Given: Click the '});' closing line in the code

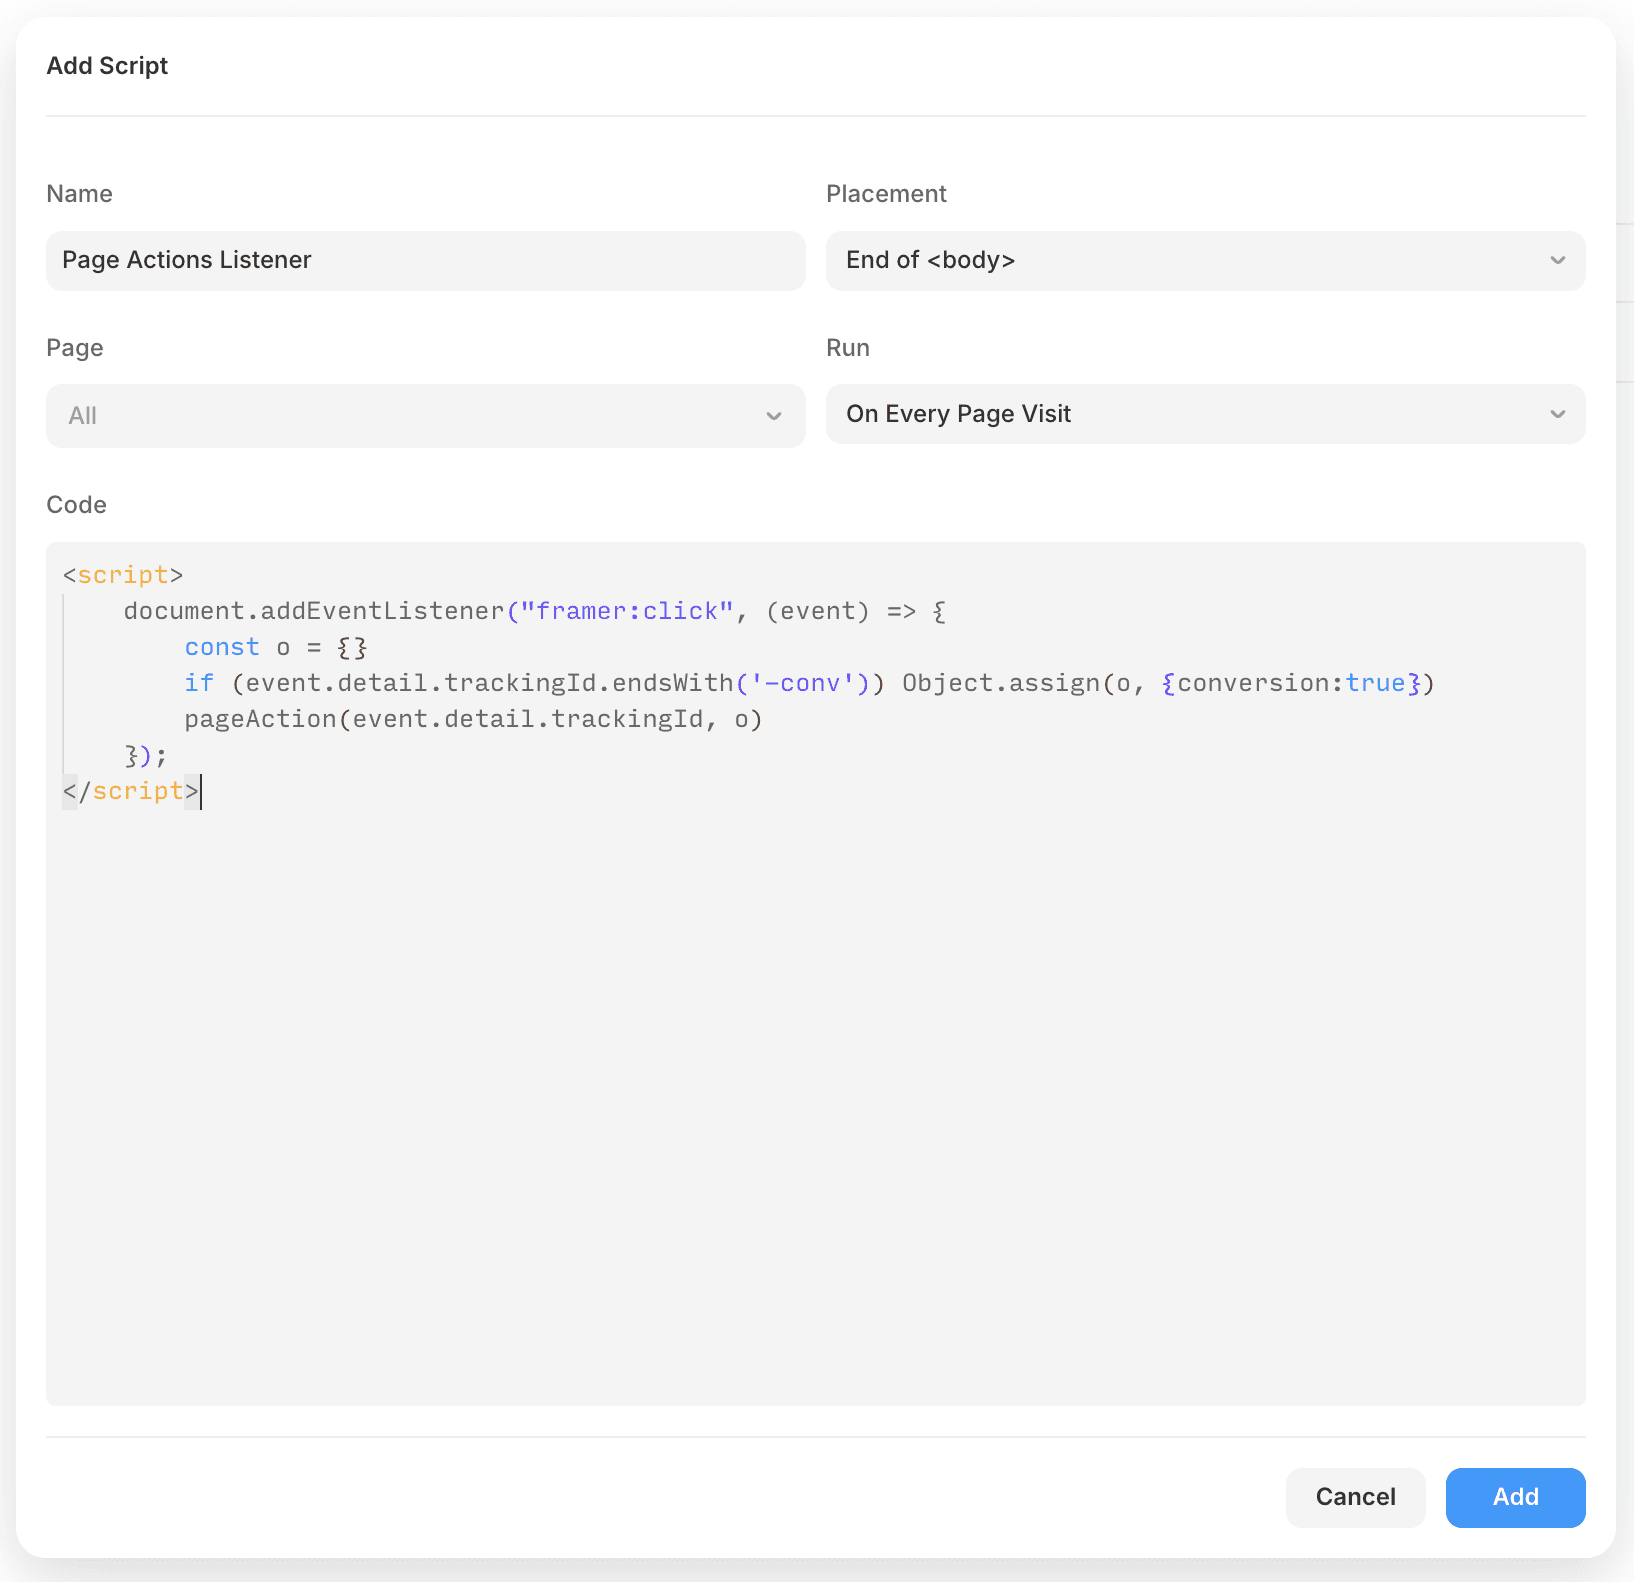Looking at the screenshot, I should pyautogui.click(x=146, y=755).
